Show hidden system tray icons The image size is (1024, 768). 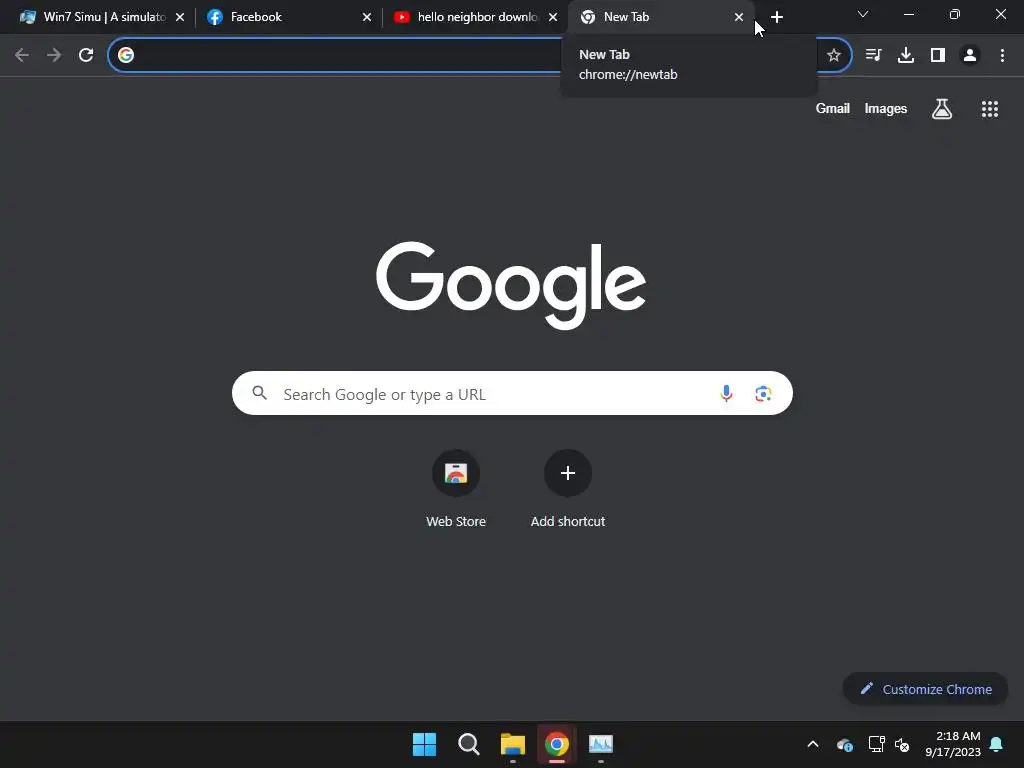(x=813, y=744)
